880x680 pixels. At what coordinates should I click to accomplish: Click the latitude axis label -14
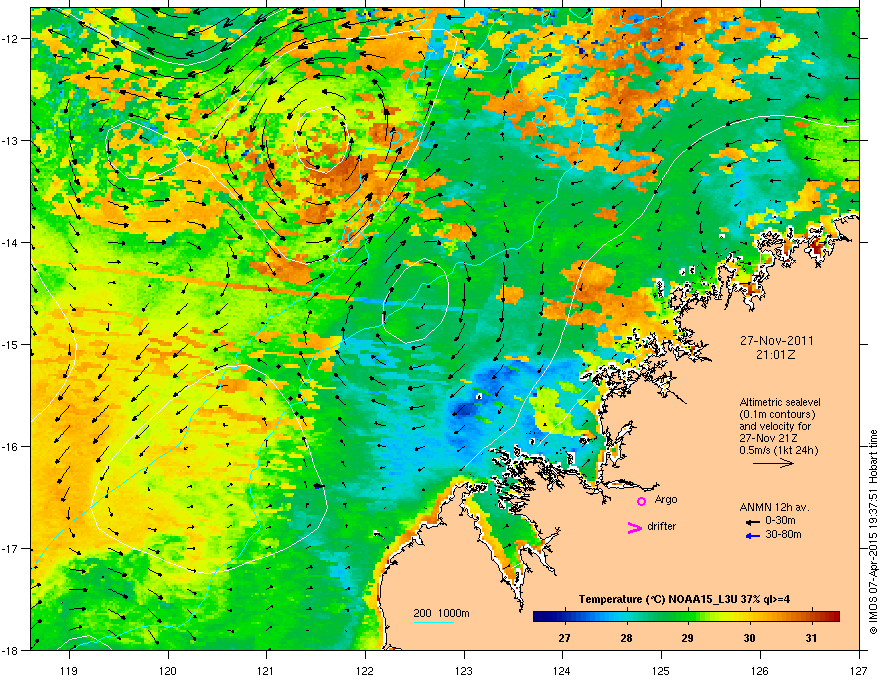pos(12,242)
